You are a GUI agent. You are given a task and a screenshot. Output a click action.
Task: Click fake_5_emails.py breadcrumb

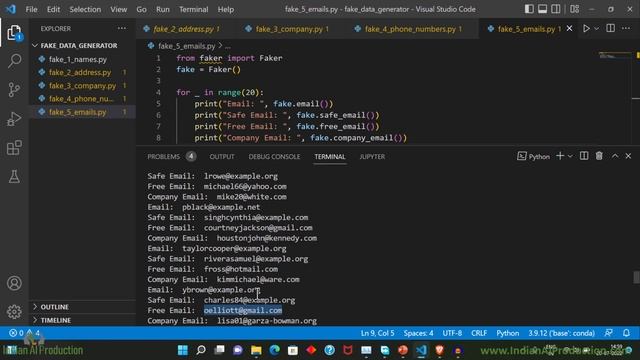[x=186, y=46]
